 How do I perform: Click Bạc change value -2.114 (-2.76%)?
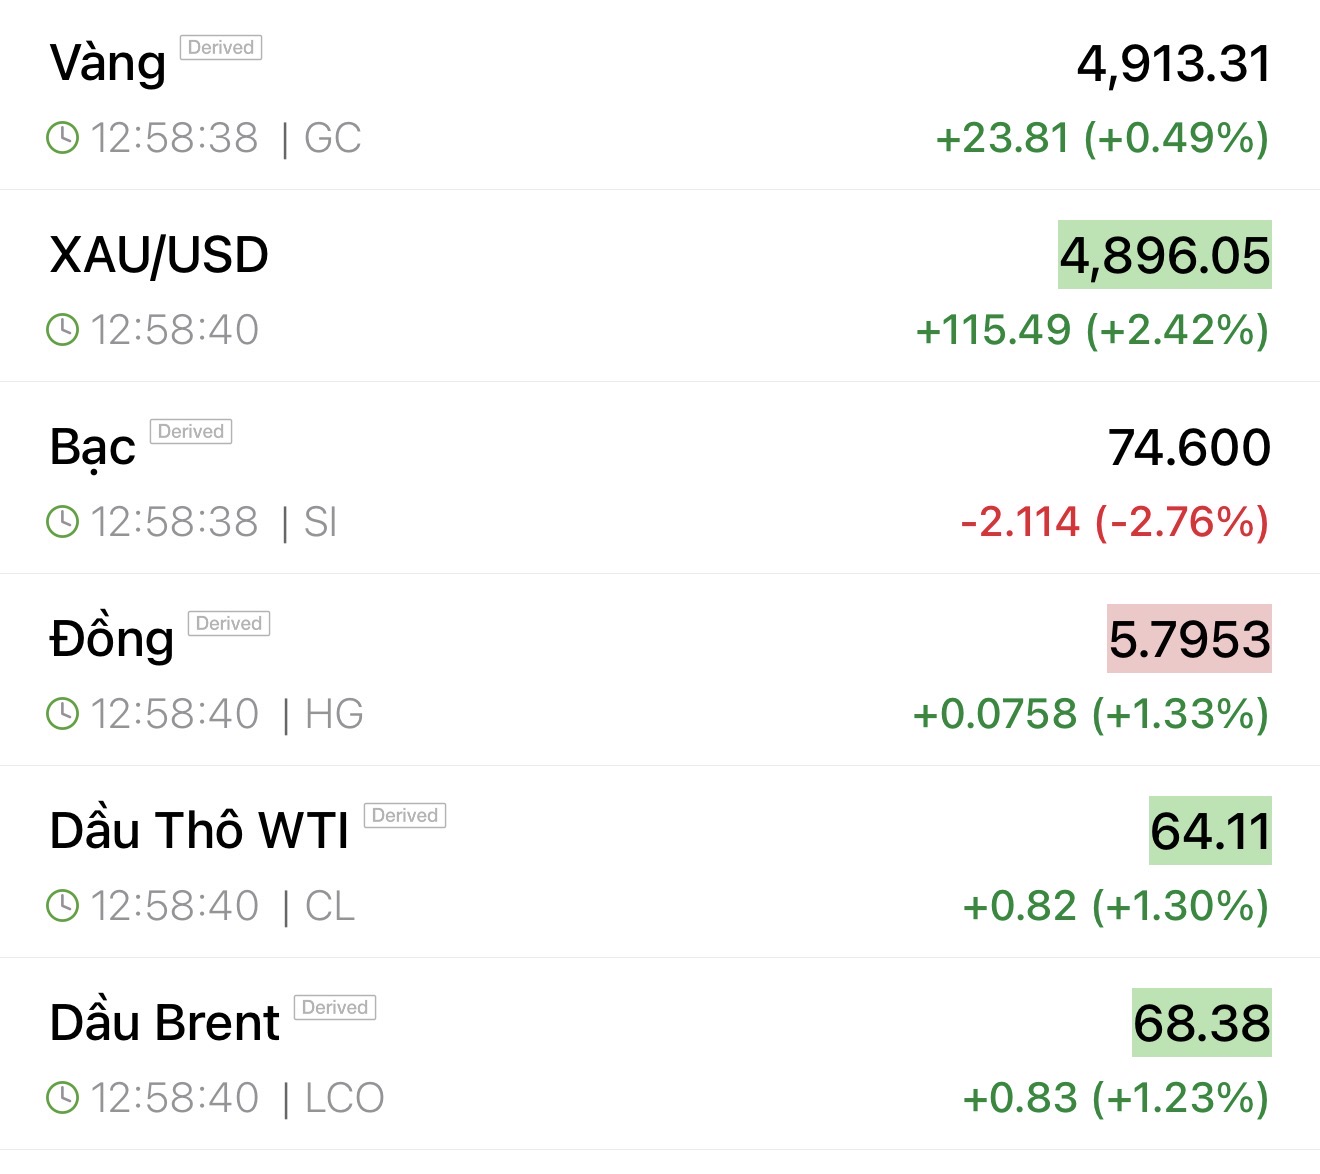coord(1114,522)
